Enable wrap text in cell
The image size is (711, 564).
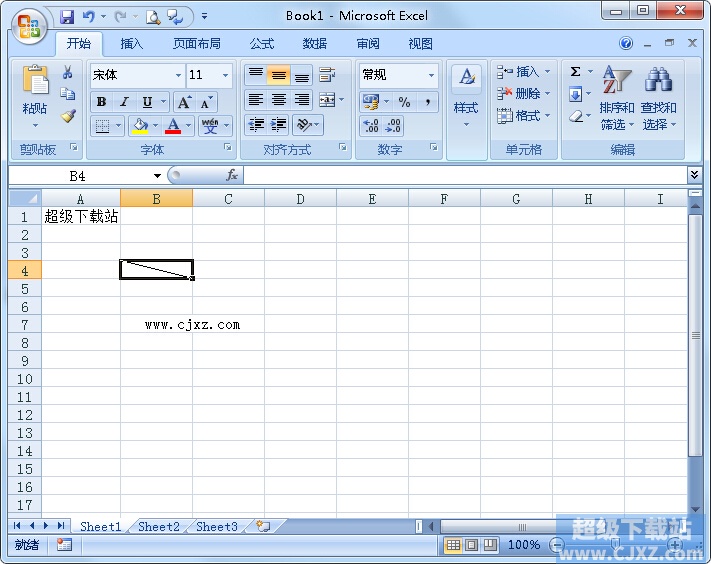pyautogui.click(x=327, y=74)
